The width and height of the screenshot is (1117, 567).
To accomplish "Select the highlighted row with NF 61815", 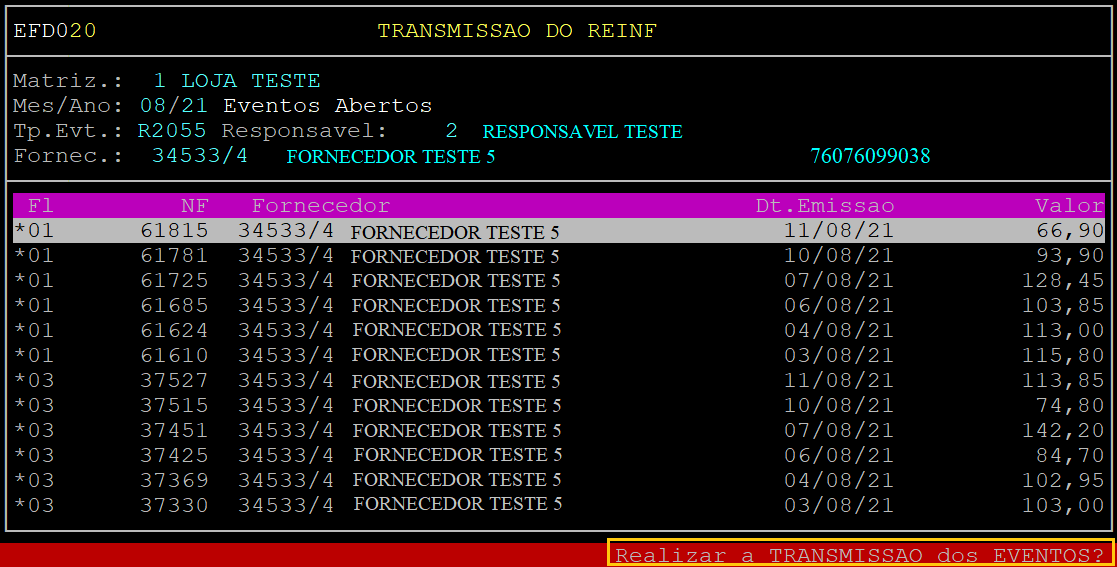I will 558,231.
